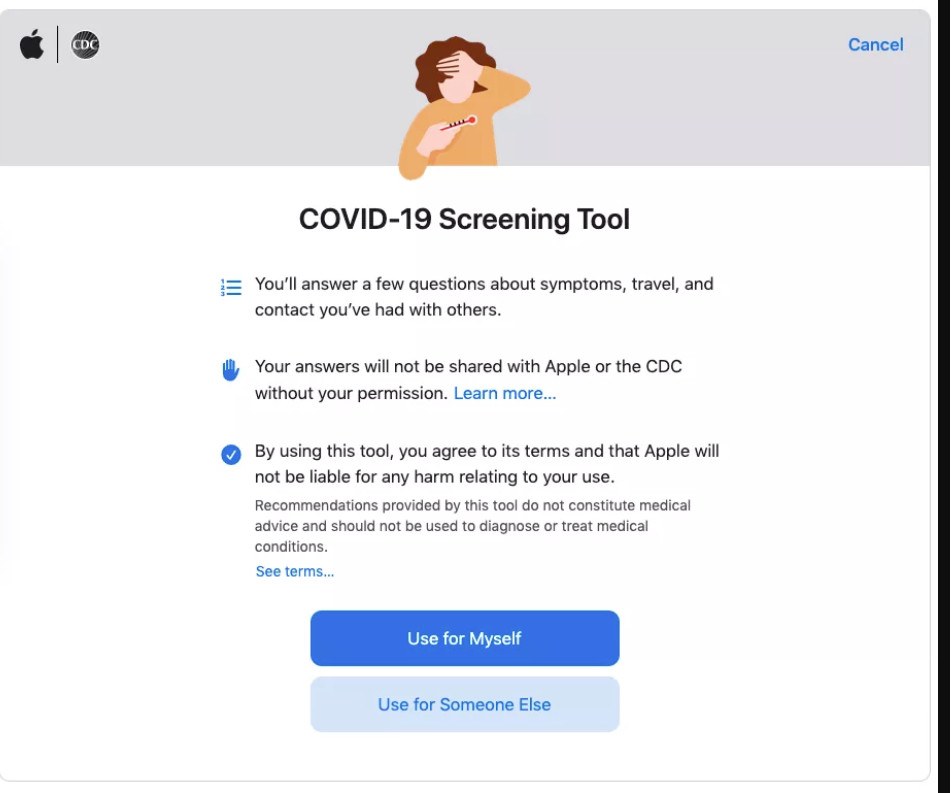The height and width of the screenshot is (793, 951).
Task: Click the COVID-19 Screening Tool heading
Action: (465, 219)
